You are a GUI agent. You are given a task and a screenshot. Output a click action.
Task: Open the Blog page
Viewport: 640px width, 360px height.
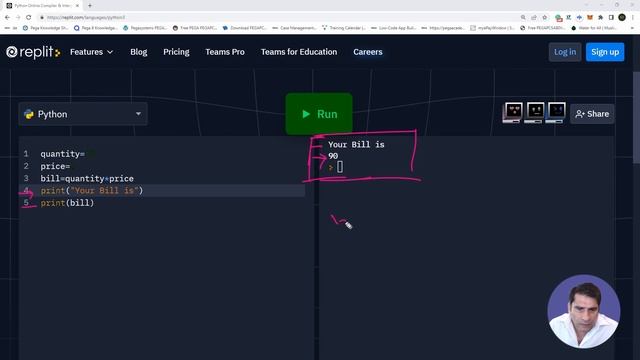pyautogui.click(x=139, y=52)
